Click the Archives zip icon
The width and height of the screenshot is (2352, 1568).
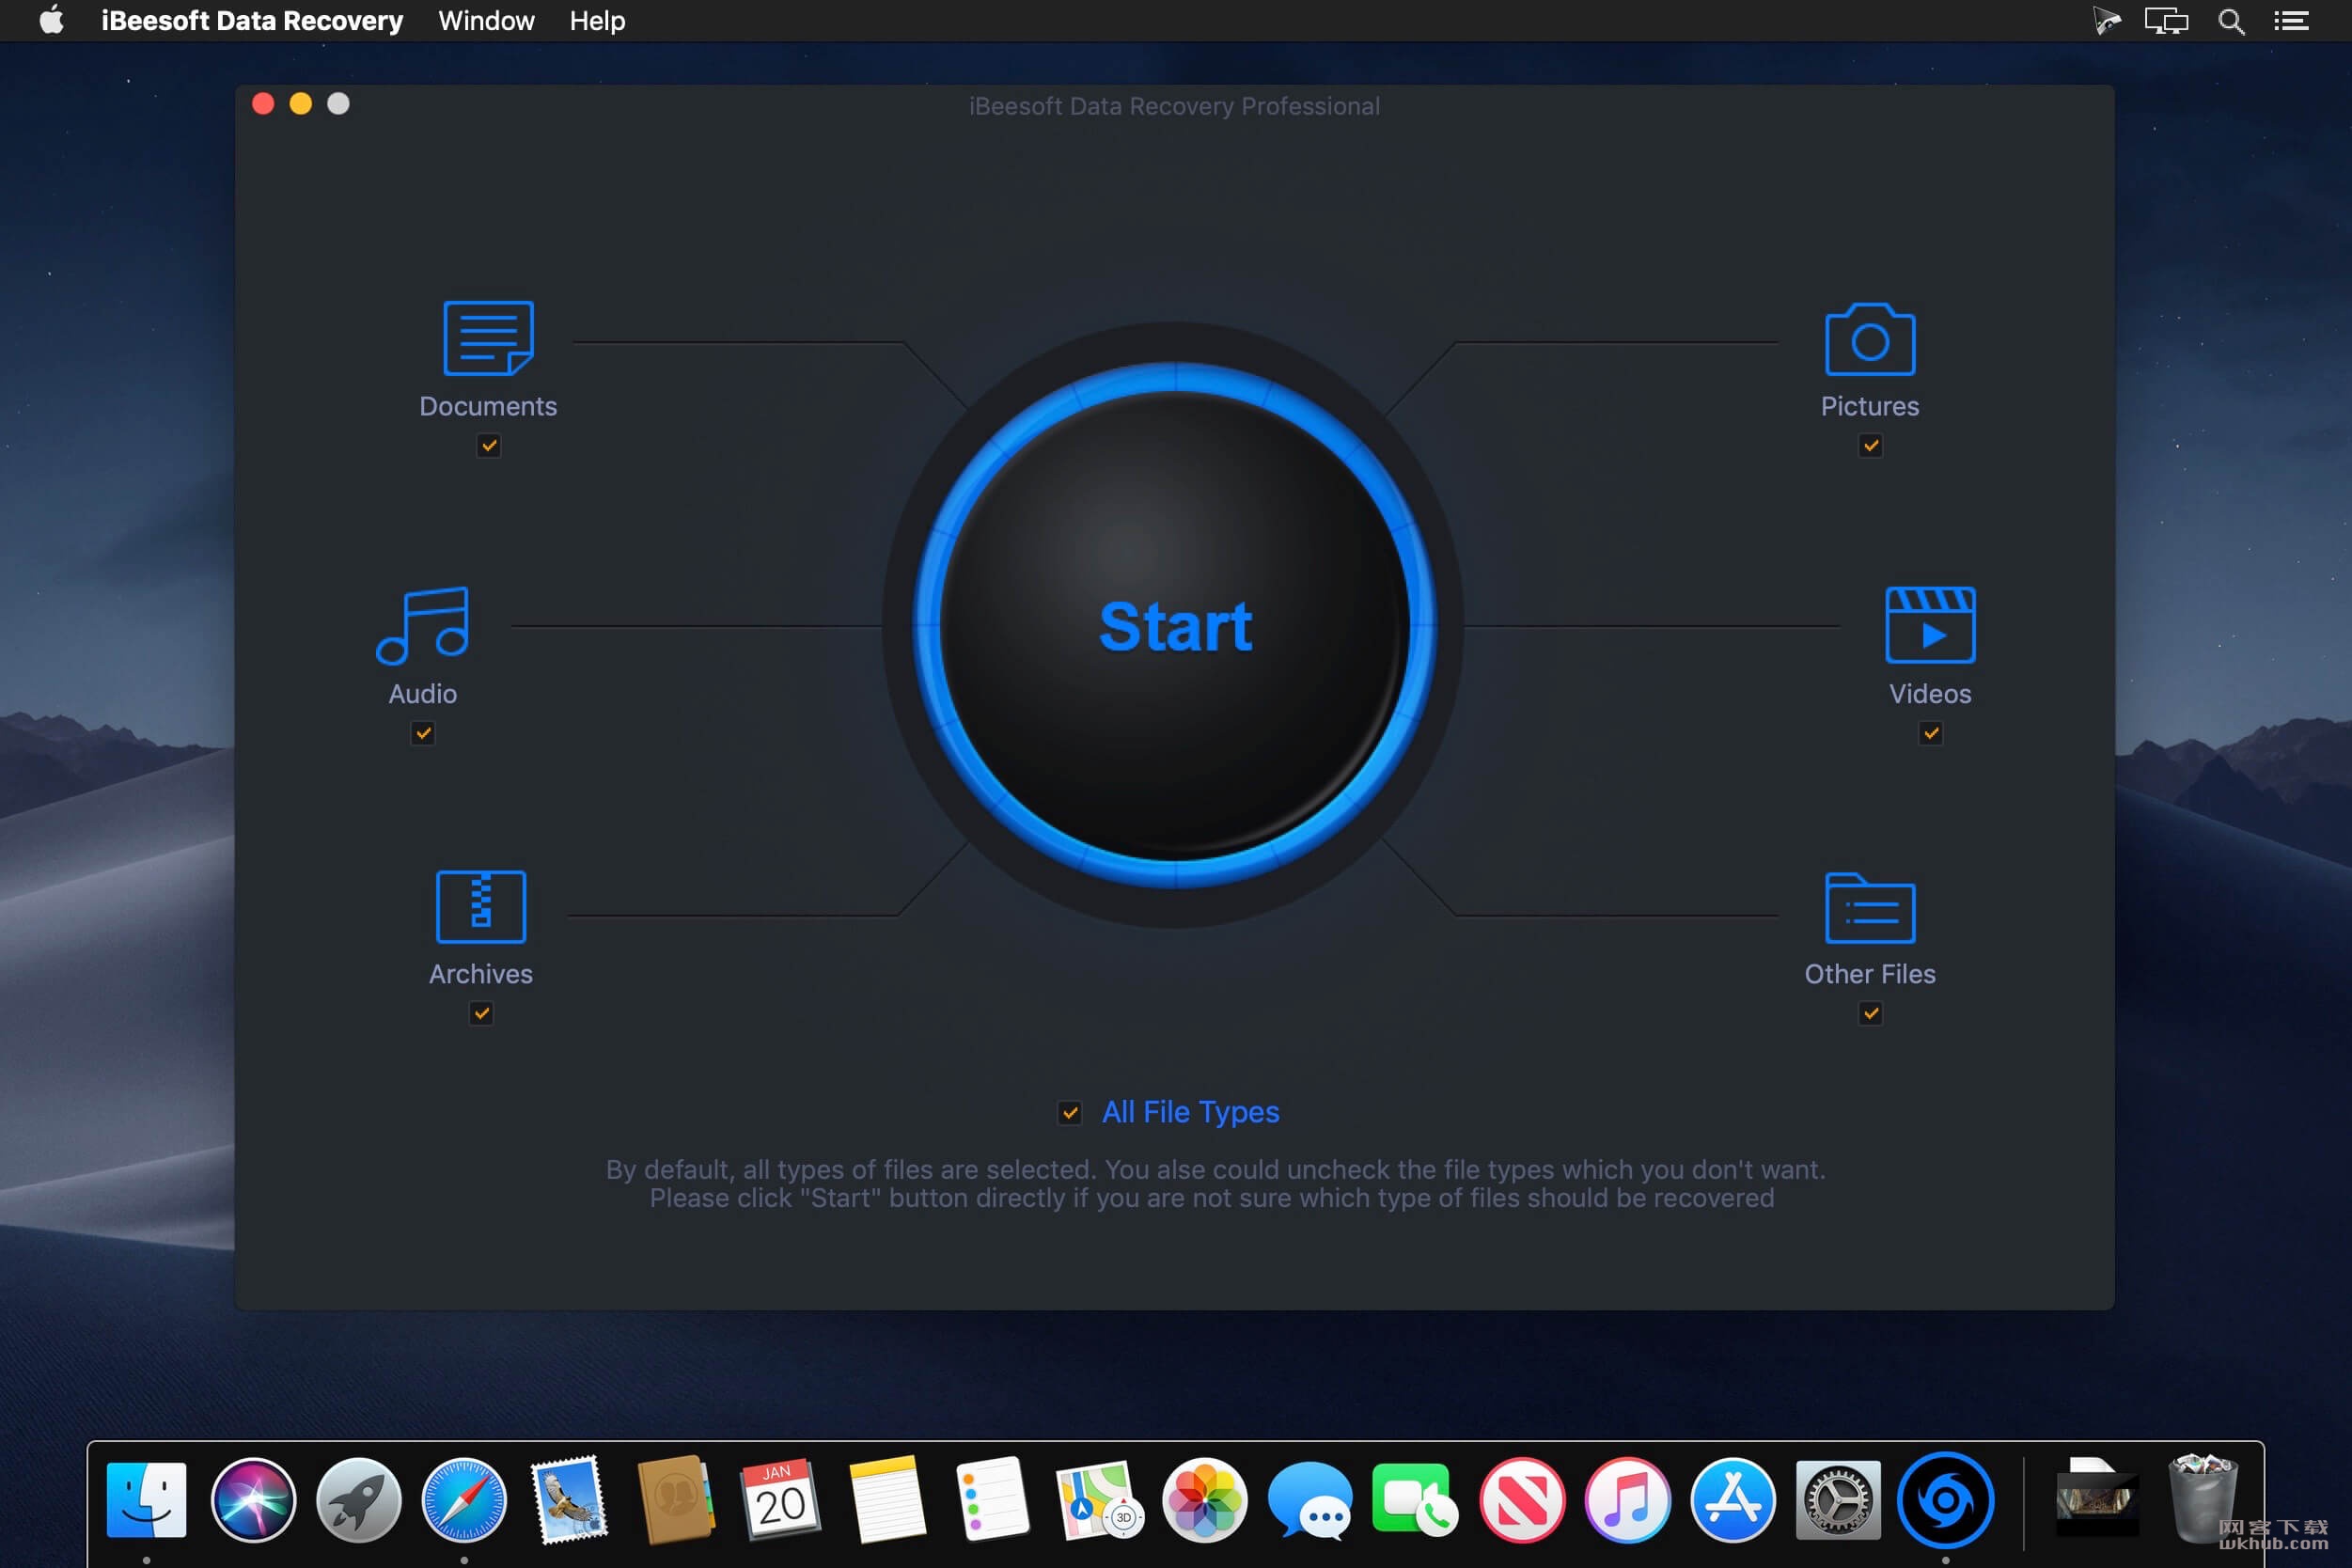click(481, 906)
